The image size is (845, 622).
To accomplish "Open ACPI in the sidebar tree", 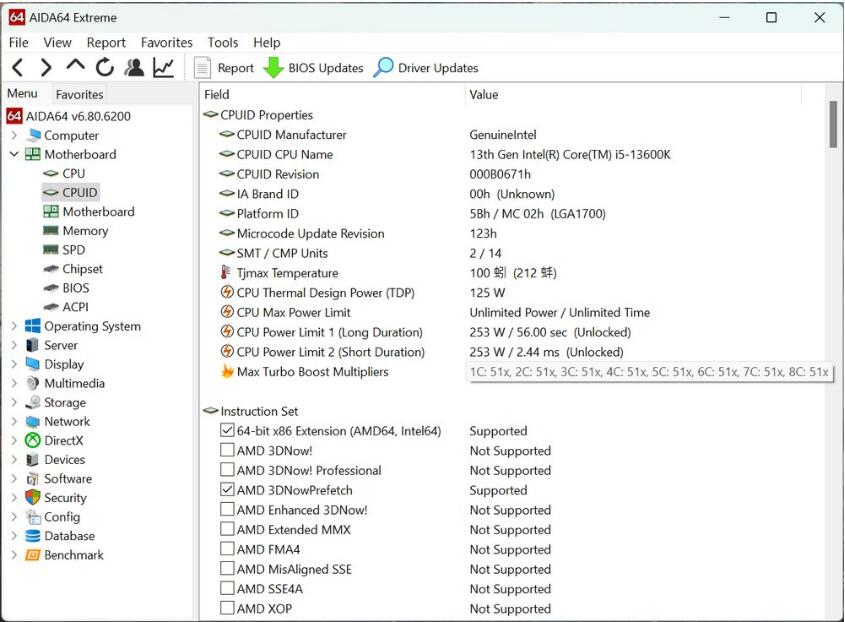I will point(66,307).
